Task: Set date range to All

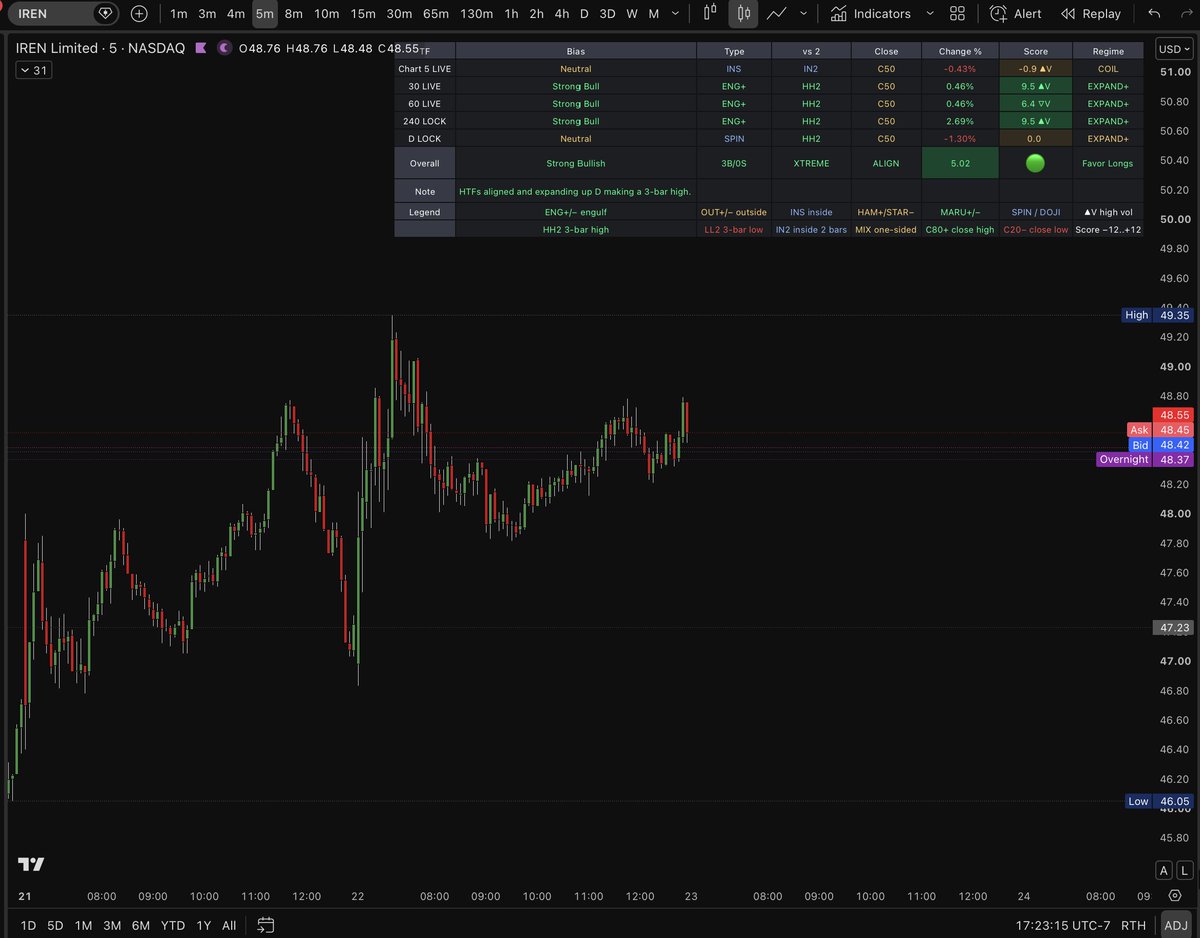Action: (x=229, y=925)
